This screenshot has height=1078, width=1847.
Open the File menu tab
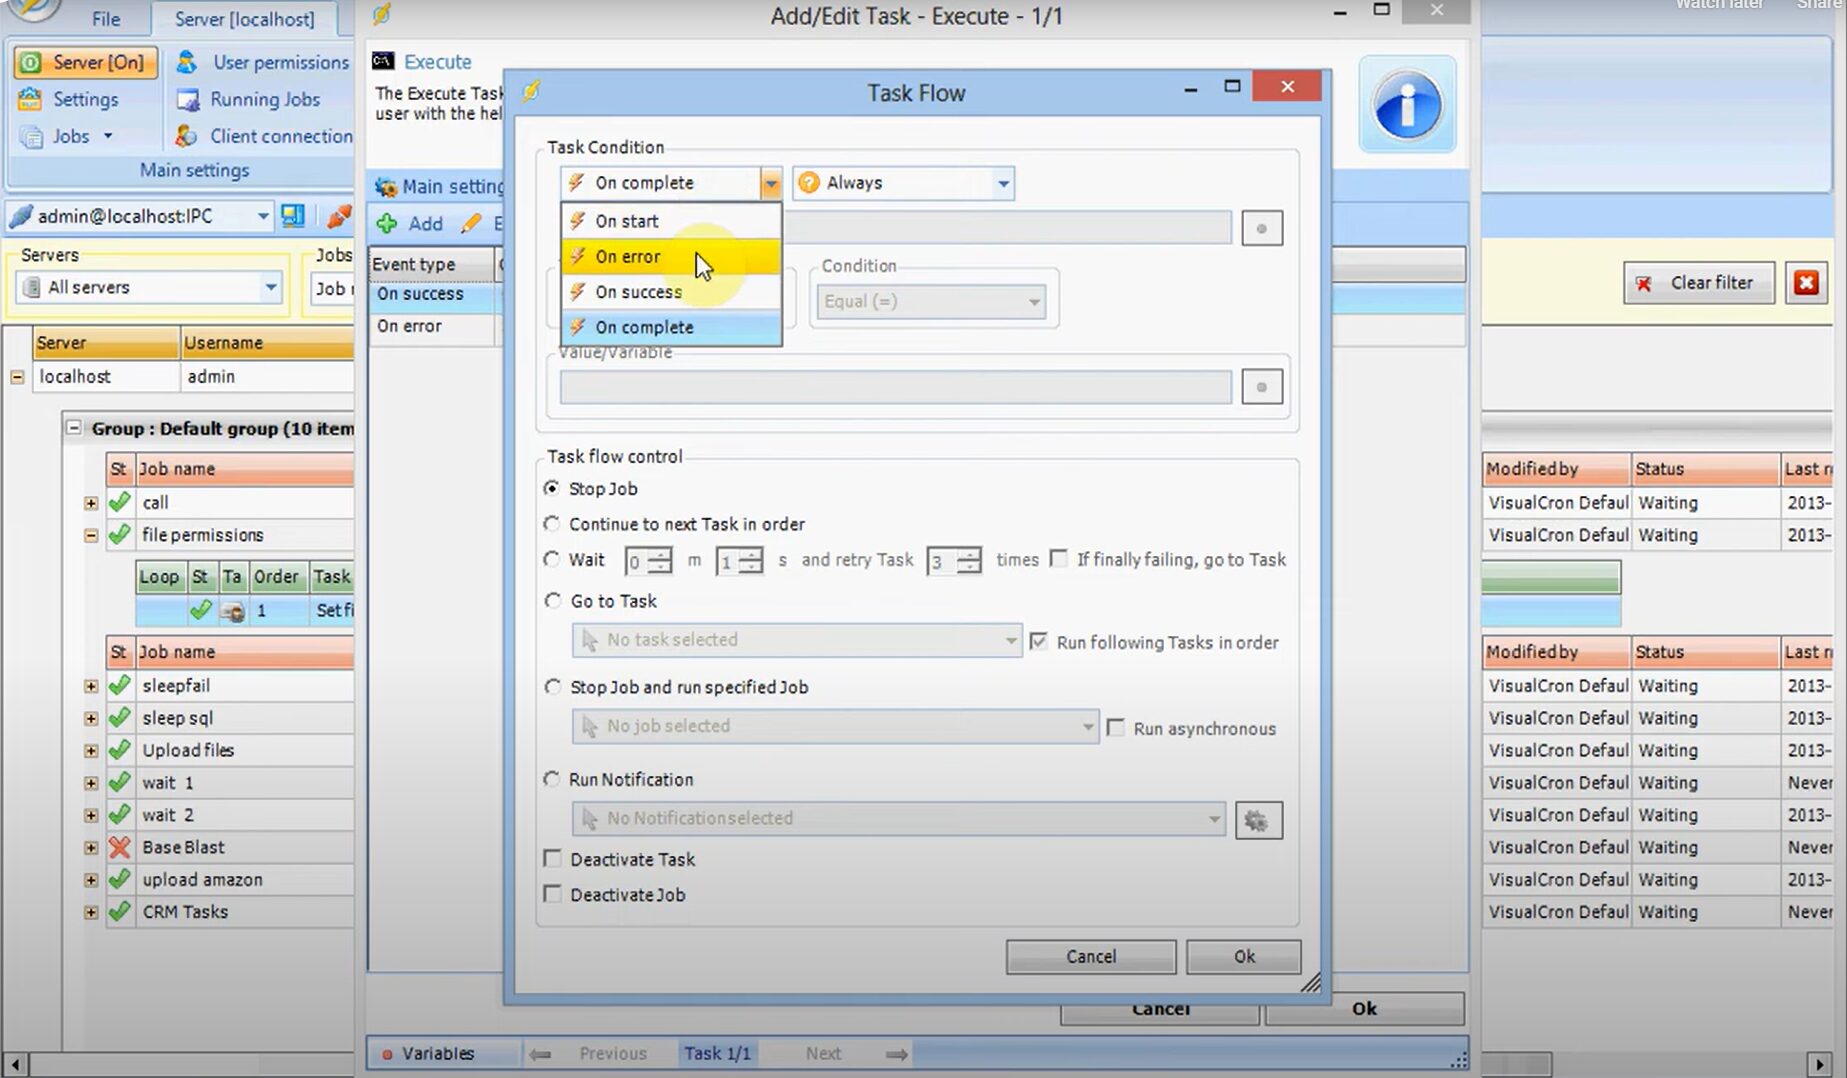tap(106, 18)
